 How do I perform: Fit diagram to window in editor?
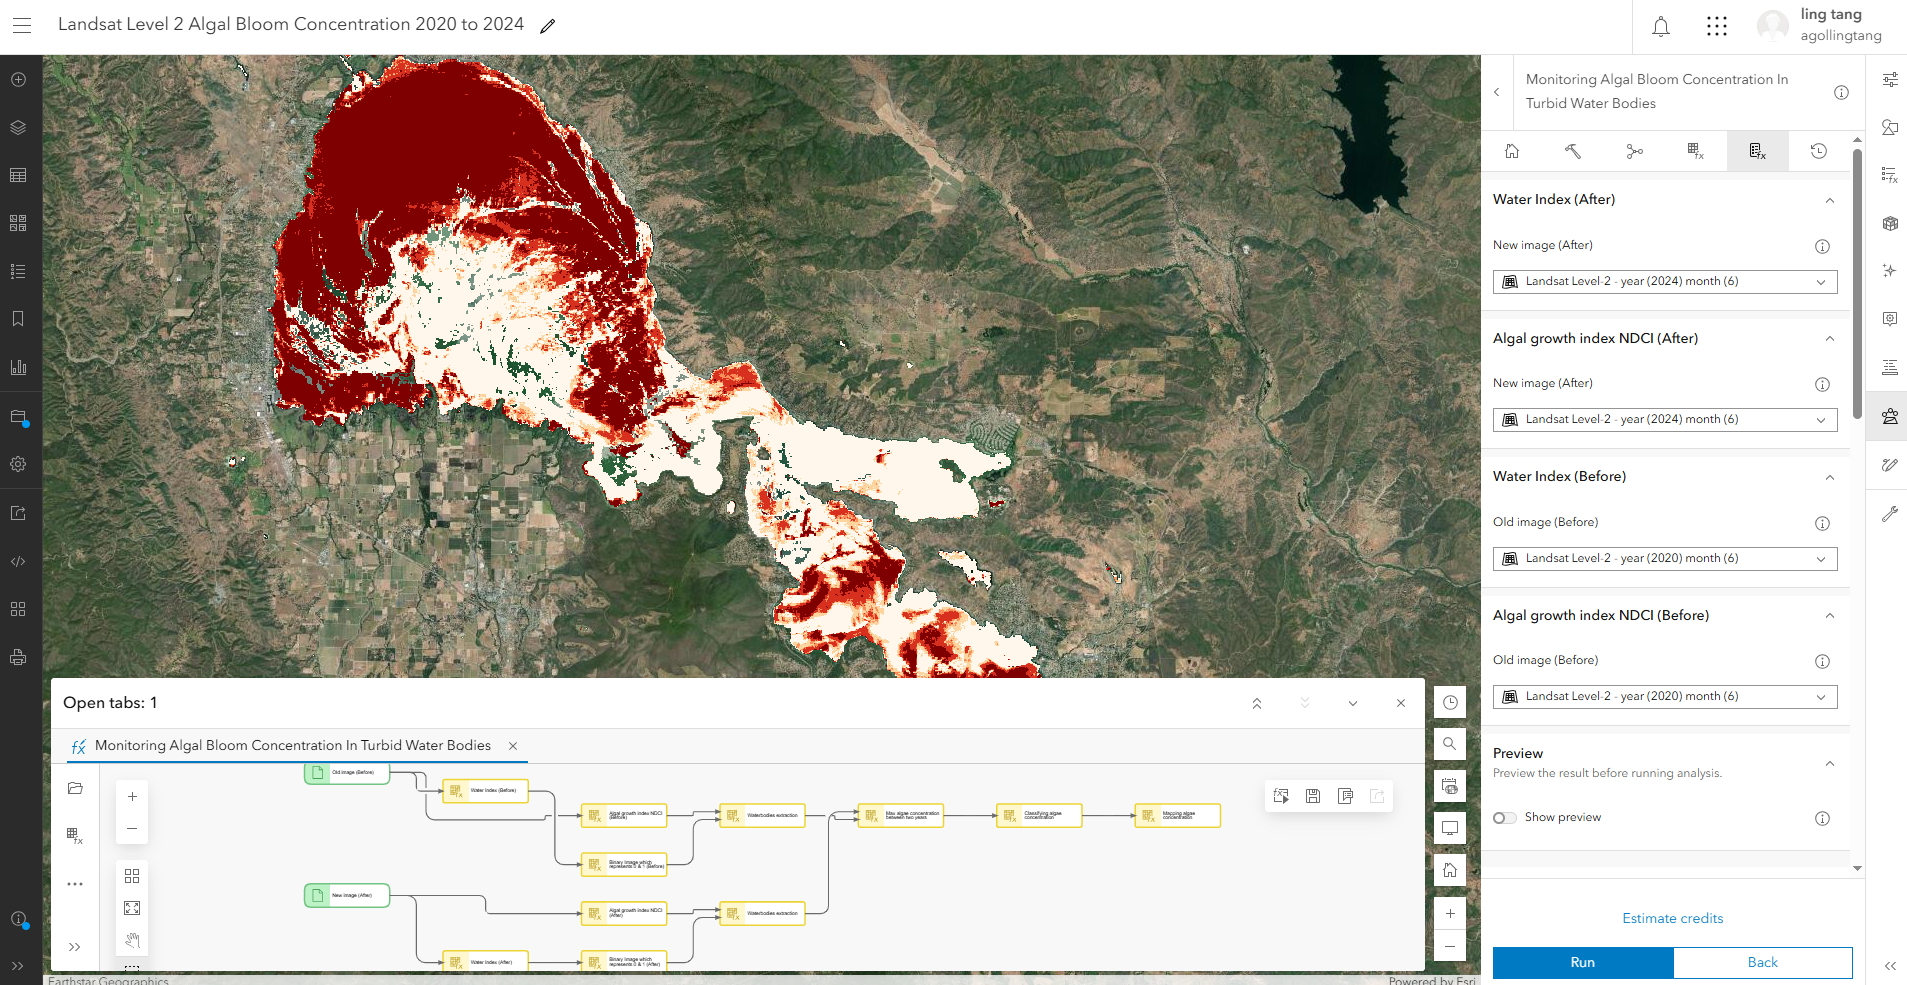tap(132, 908)
